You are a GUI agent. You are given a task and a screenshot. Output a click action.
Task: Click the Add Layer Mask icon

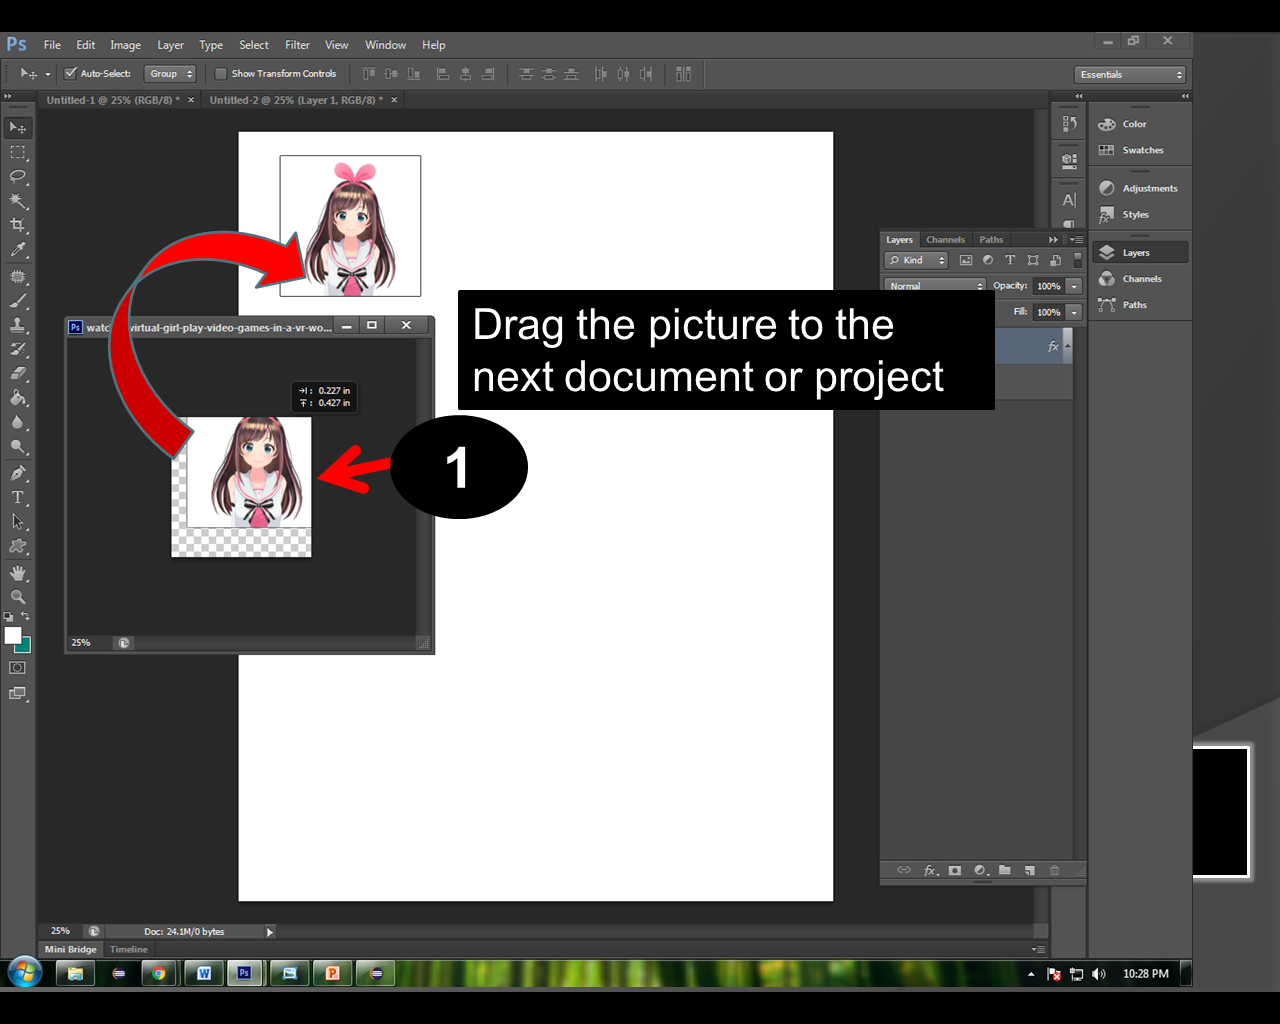tap(954, 870)
